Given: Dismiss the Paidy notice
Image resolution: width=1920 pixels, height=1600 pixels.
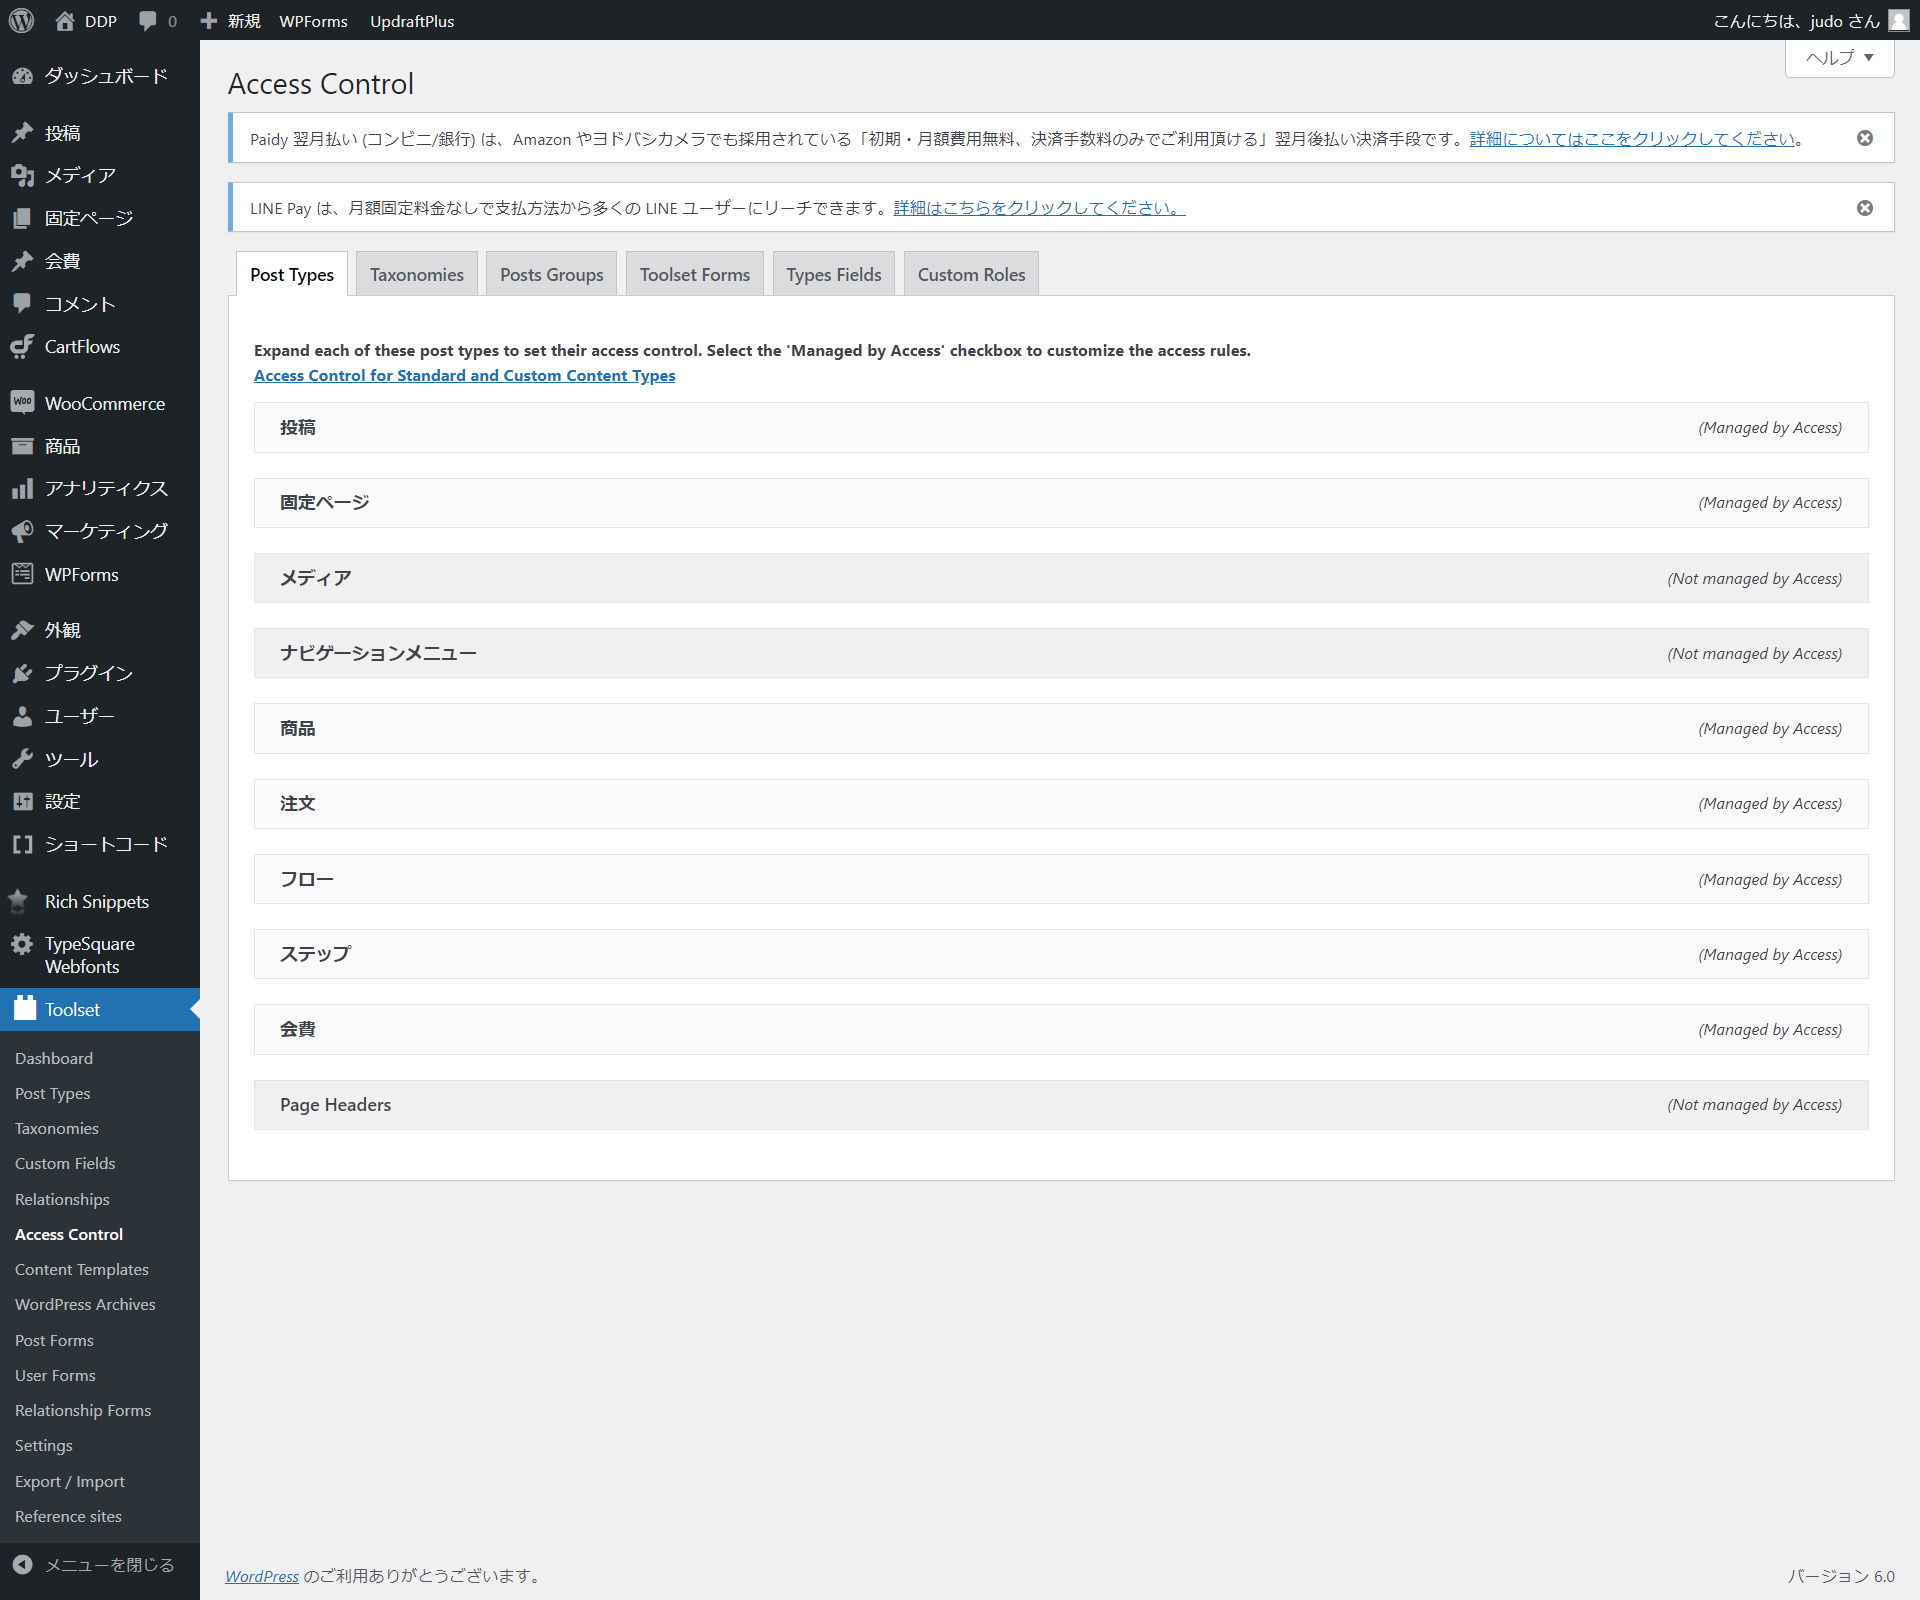Looking at the screenshot, I should tap(1865, 138).
